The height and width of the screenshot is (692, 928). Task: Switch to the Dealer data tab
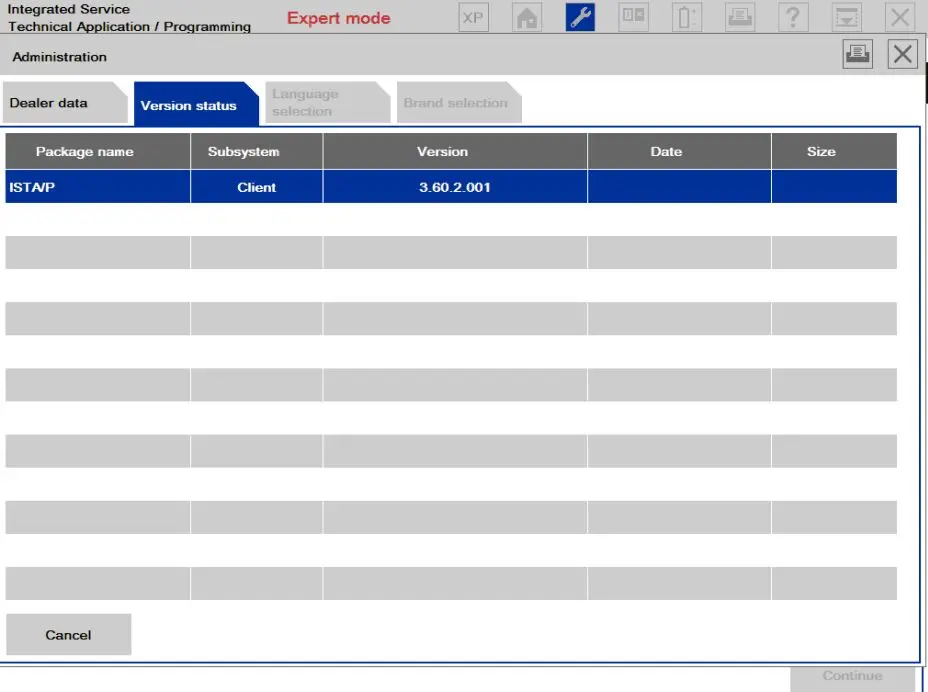coord(65,103)
